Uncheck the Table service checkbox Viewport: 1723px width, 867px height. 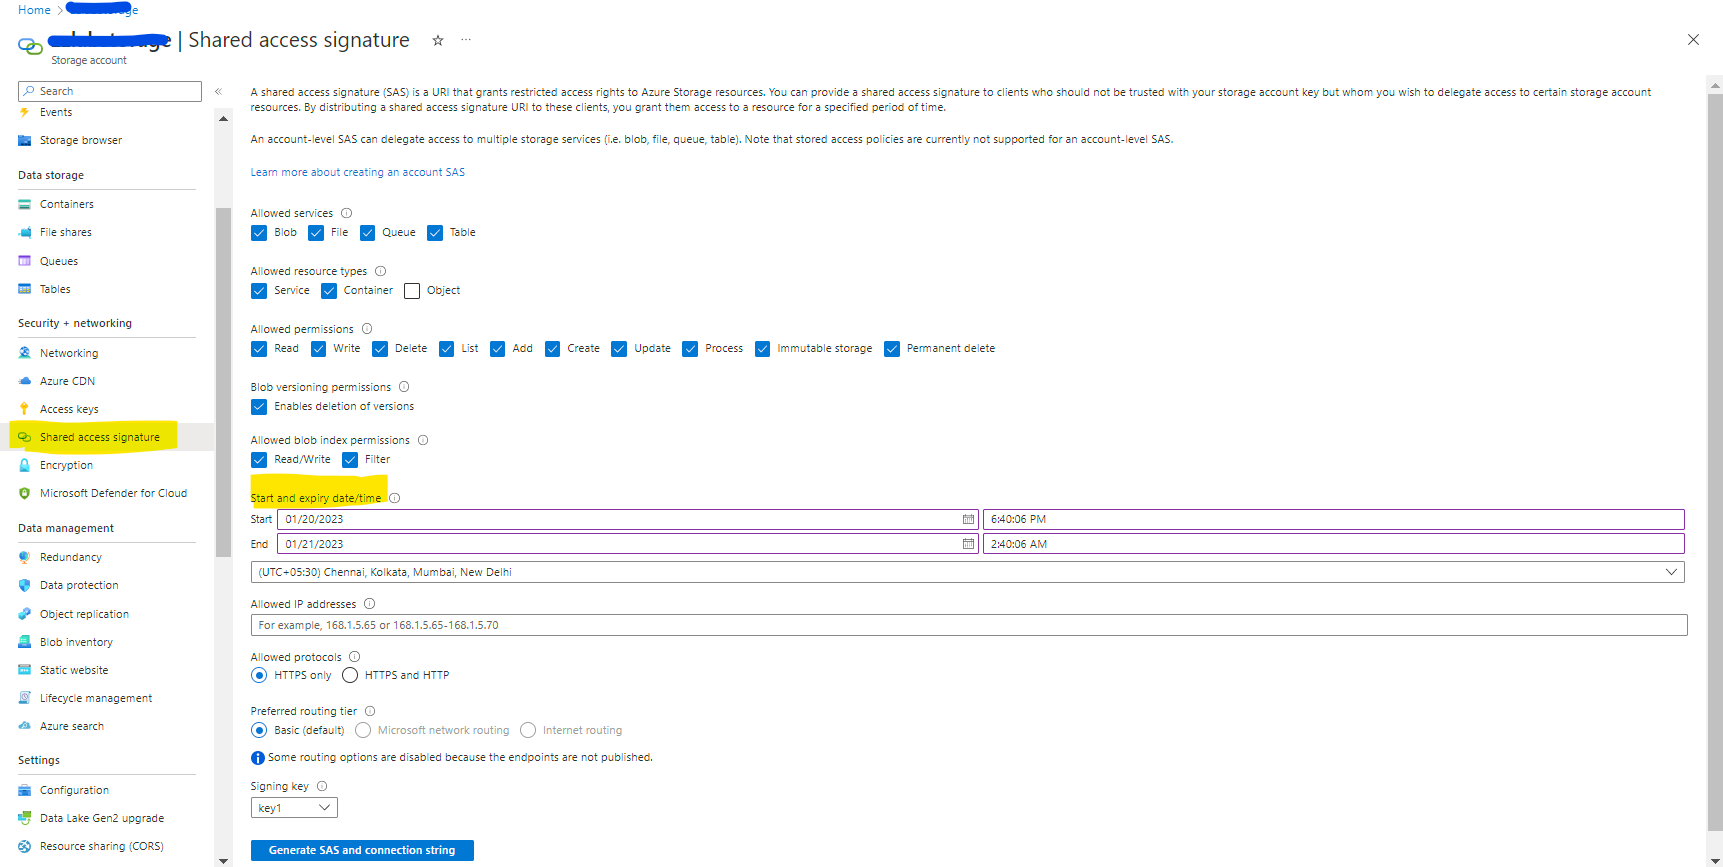tap(435, 233)
